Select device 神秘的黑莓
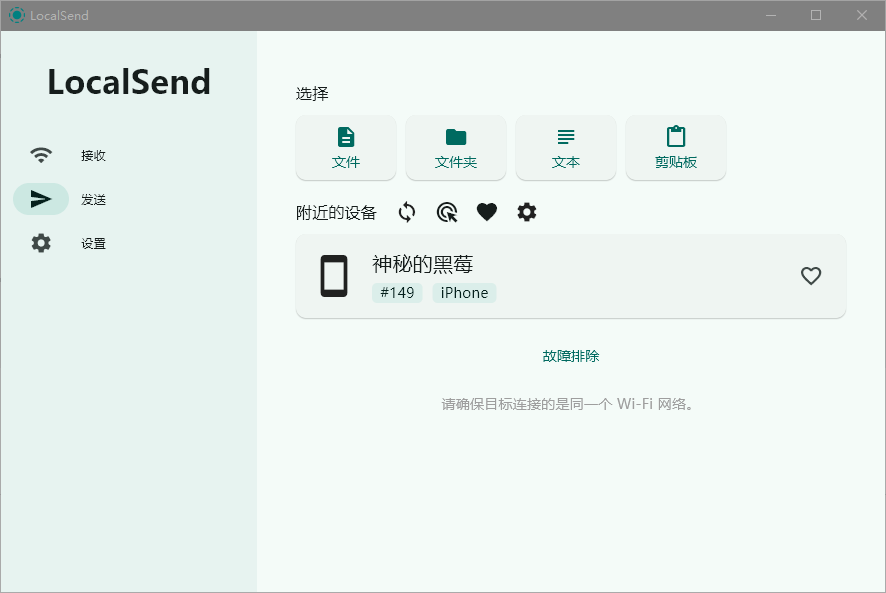The height and width of the screenshot is (593, 886). (x=571, y=276)
